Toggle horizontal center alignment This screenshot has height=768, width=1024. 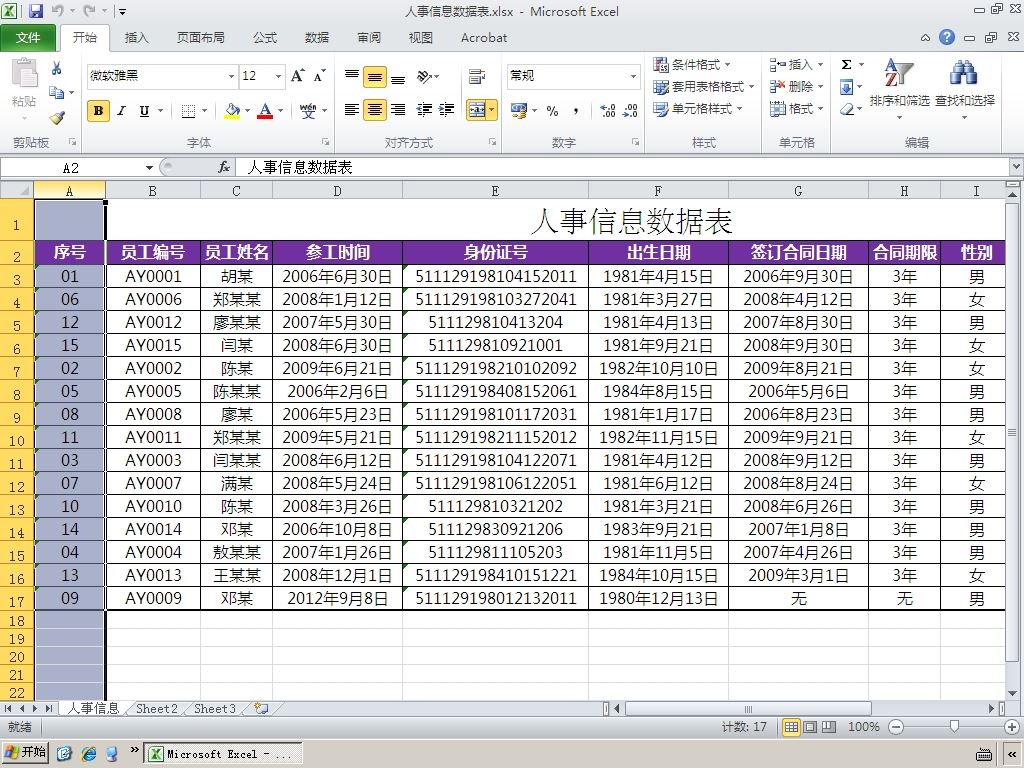375,110
